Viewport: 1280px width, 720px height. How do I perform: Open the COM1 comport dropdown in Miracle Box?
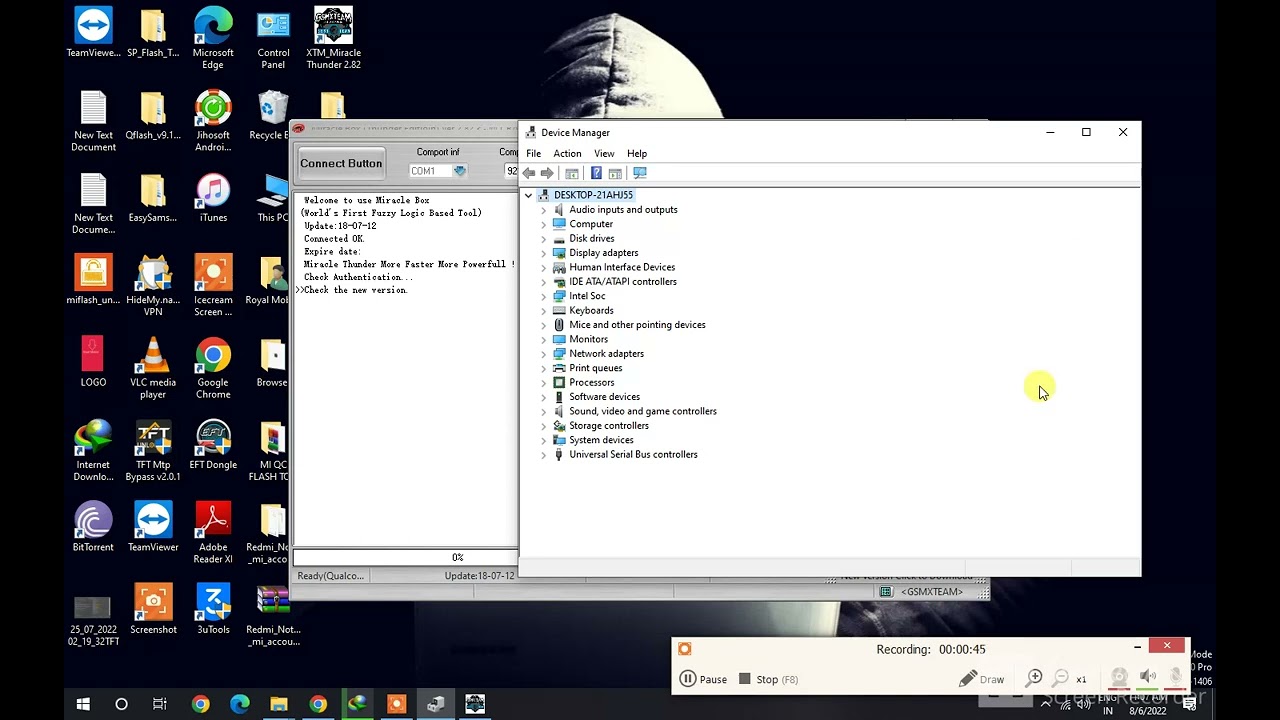click(x=459, y=171)
